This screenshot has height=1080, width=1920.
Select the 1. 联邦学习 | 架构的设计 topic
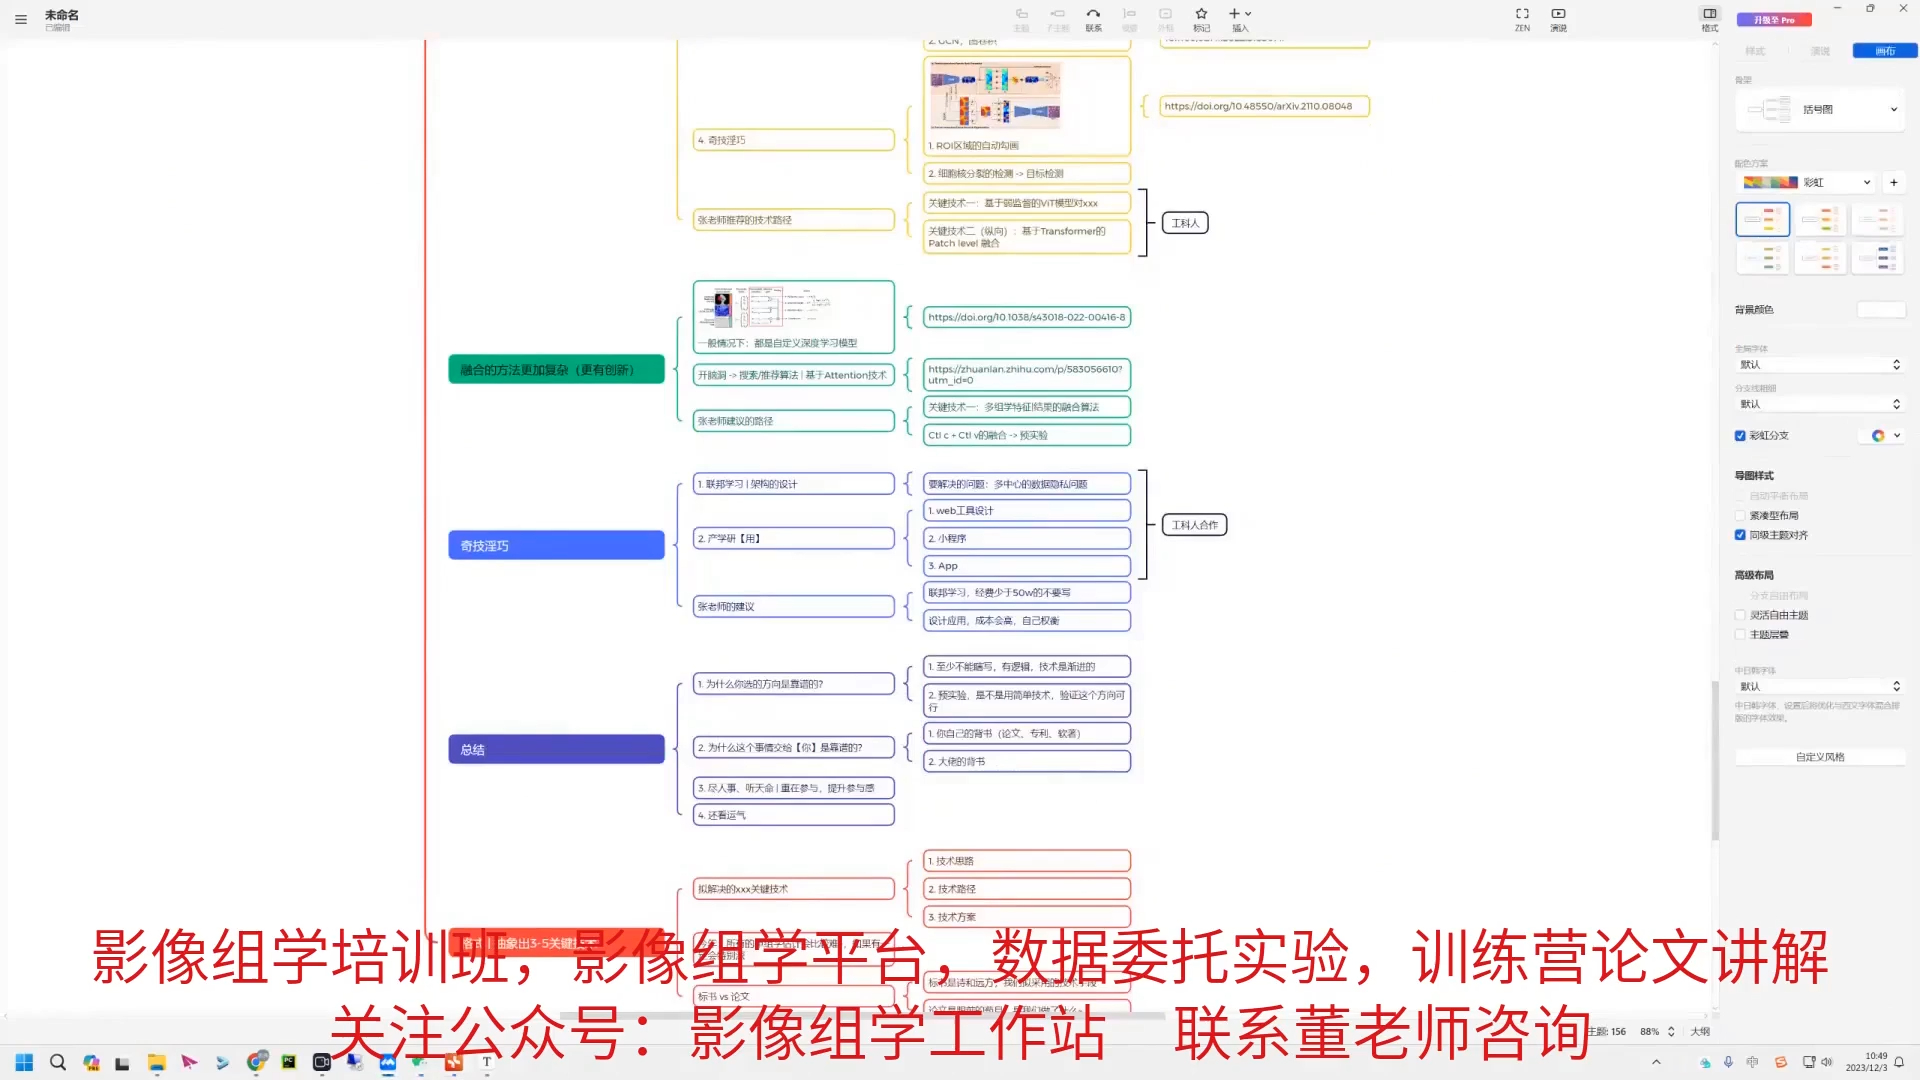point(794,484)
